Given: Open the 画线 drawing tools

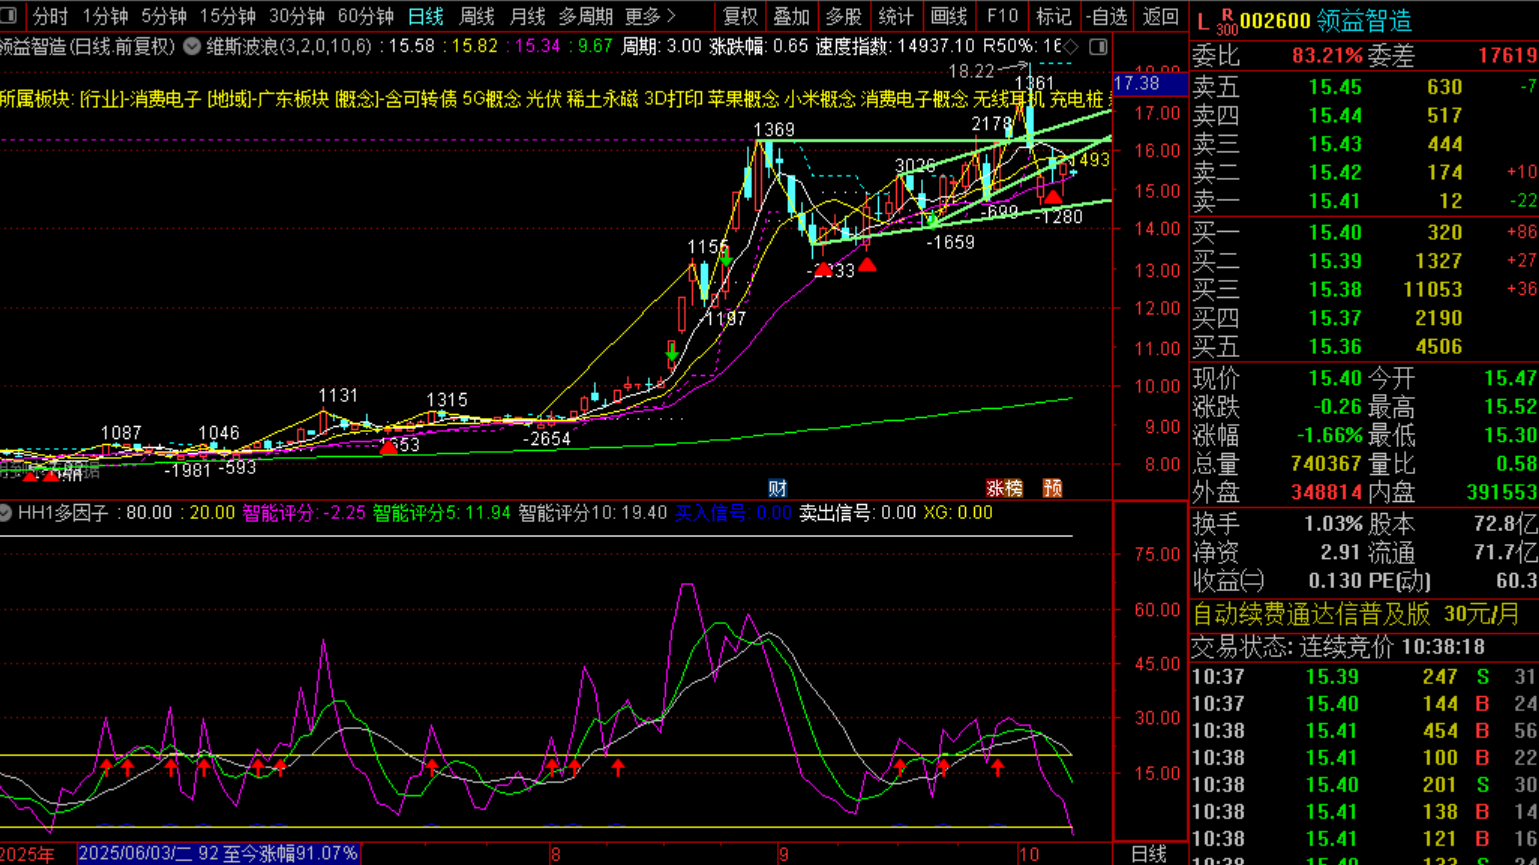Looking at the screenshot, I should 948,16.
